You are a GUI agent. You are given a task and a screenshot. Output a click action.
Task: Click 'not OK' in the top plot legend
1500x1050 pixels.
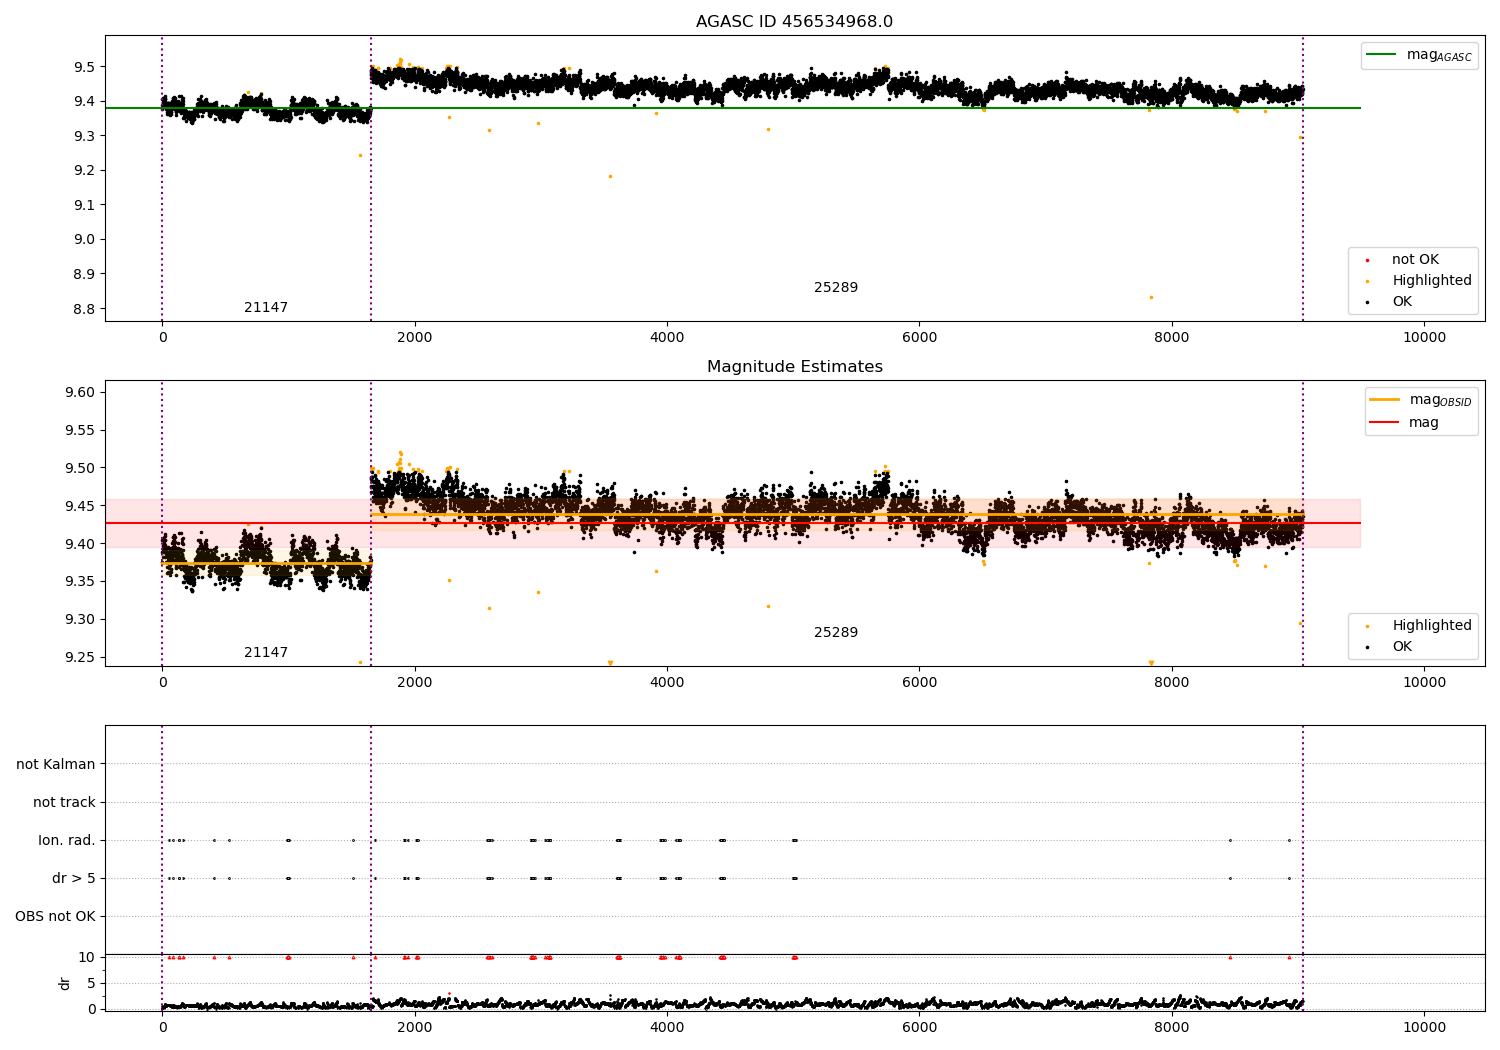coord(1415,260)
